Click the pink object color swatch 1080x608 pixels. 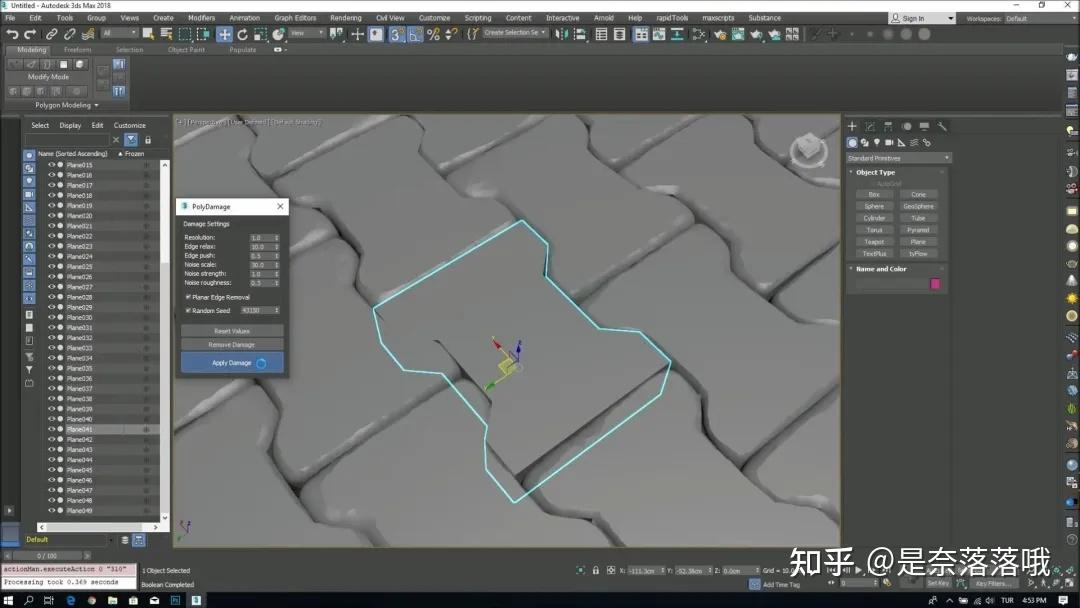tap(935, 283)
